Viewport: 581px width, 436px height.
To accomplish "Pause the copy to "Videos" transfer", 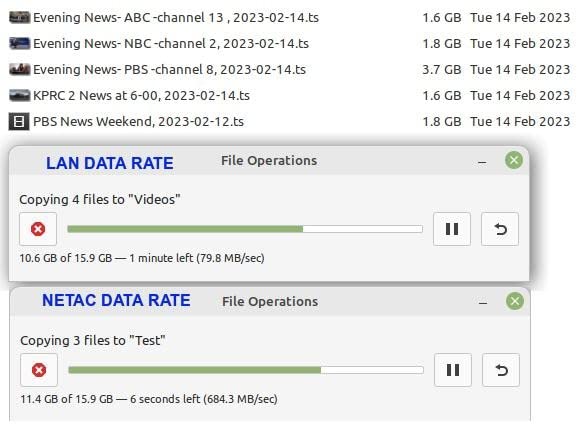I will (452, 229).
